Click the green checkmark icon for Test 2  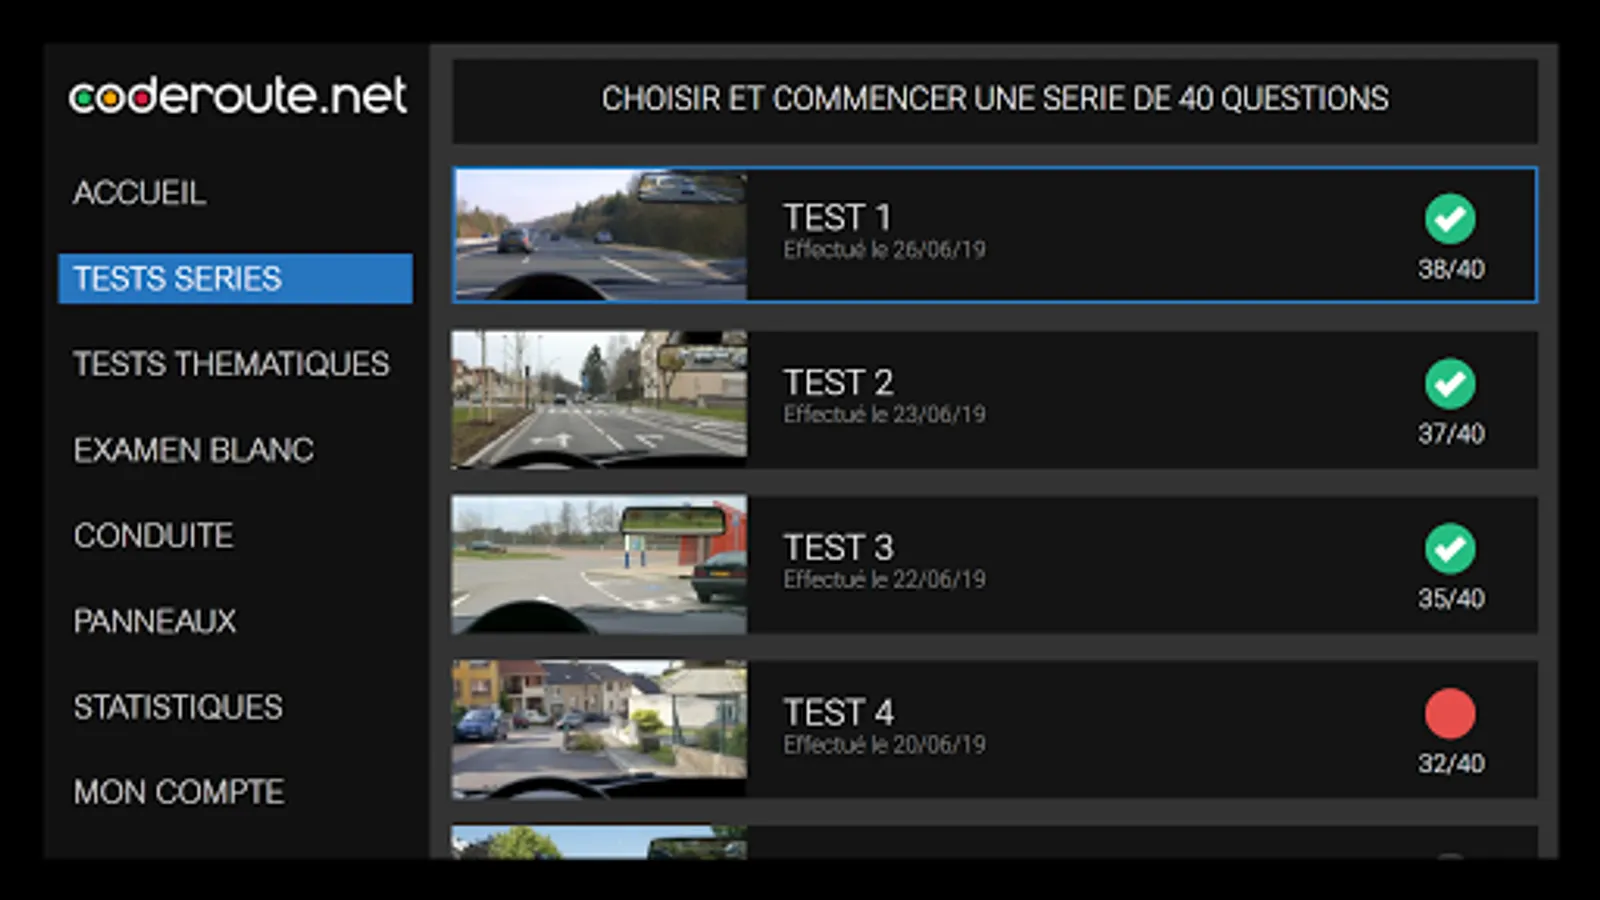(1450, 383)
